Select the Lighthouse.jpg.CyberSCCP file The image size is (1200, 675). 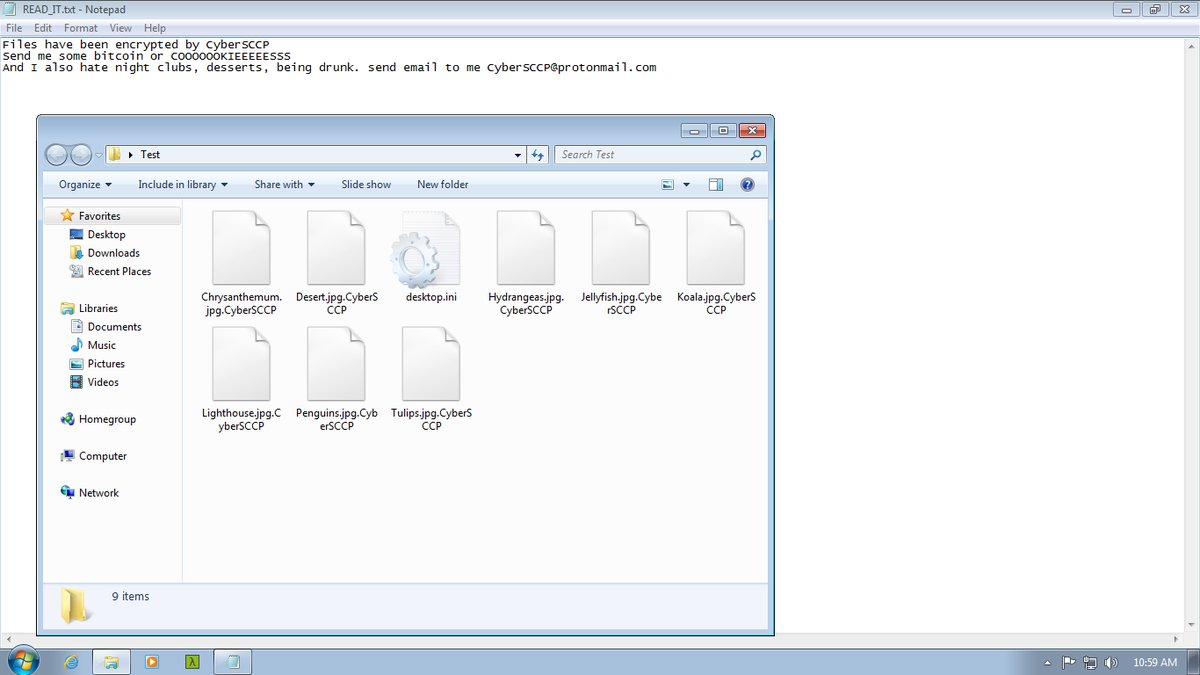[241, 380]
